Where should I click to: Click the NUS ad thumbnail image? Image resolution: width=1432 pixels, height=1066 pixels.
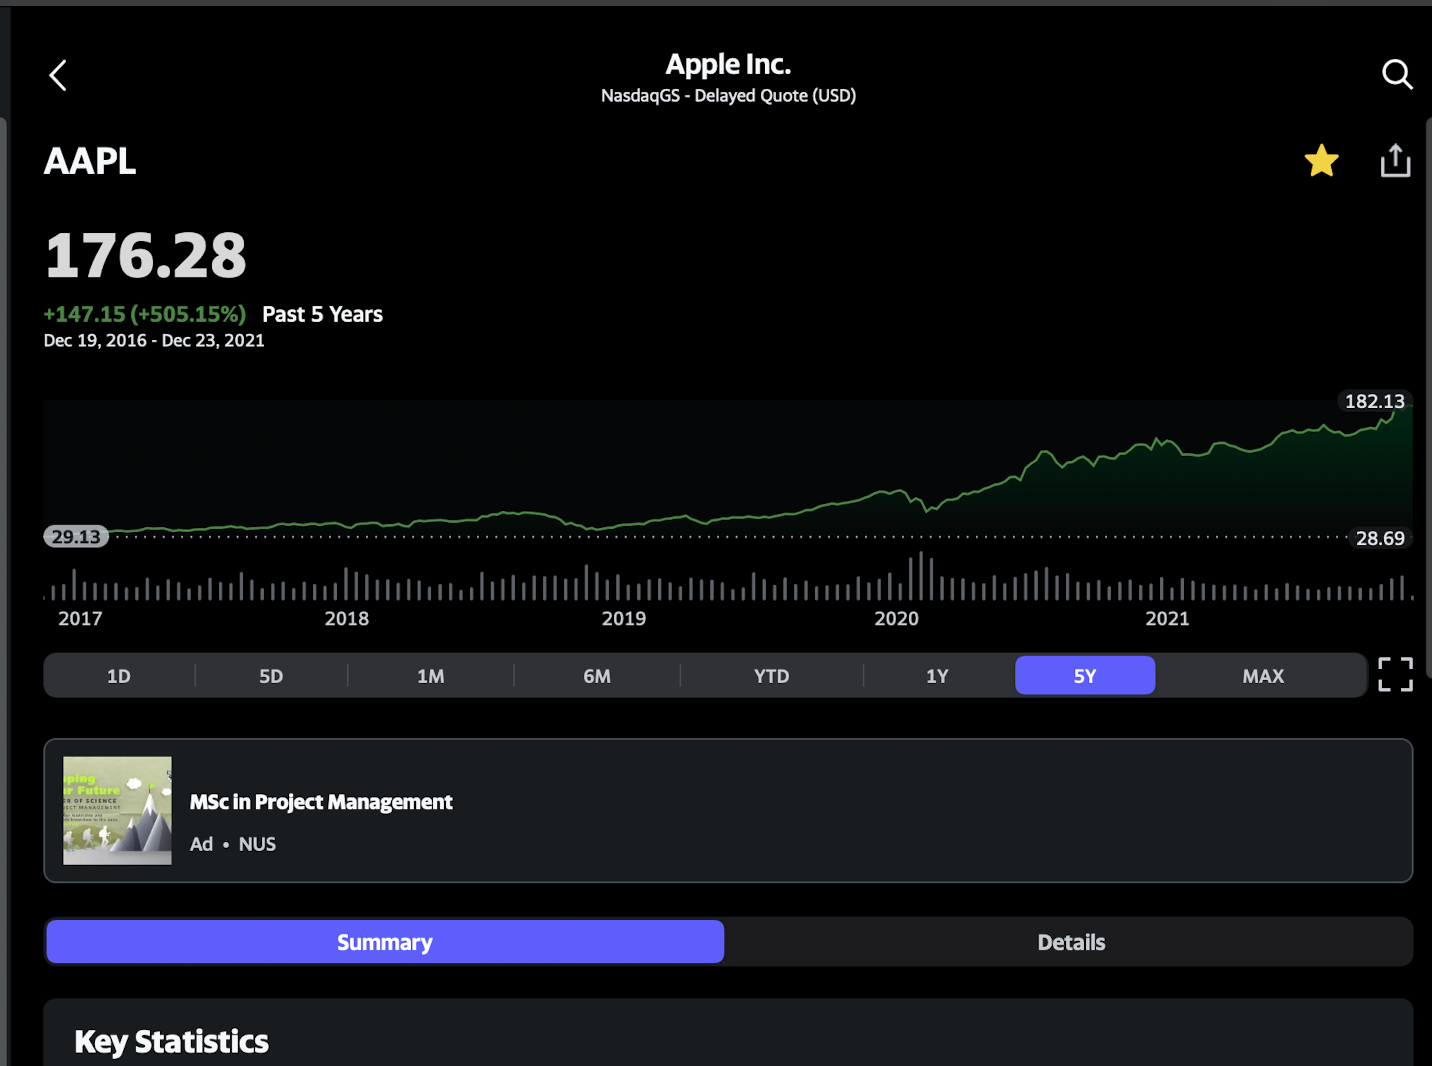click(117, 811)
